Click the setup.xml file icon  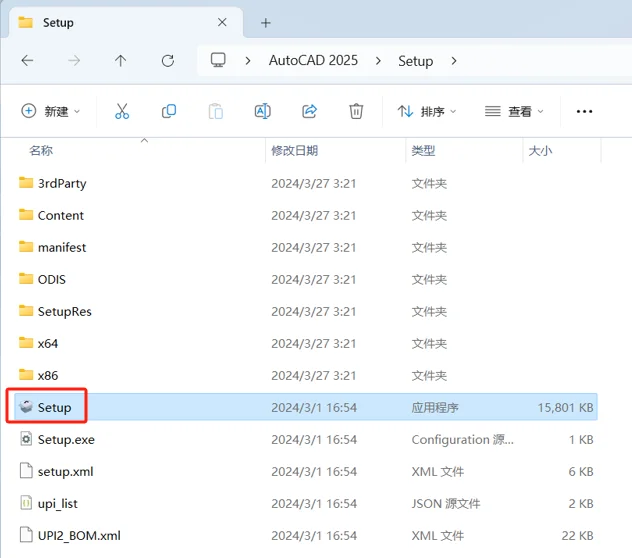[26, 471]
